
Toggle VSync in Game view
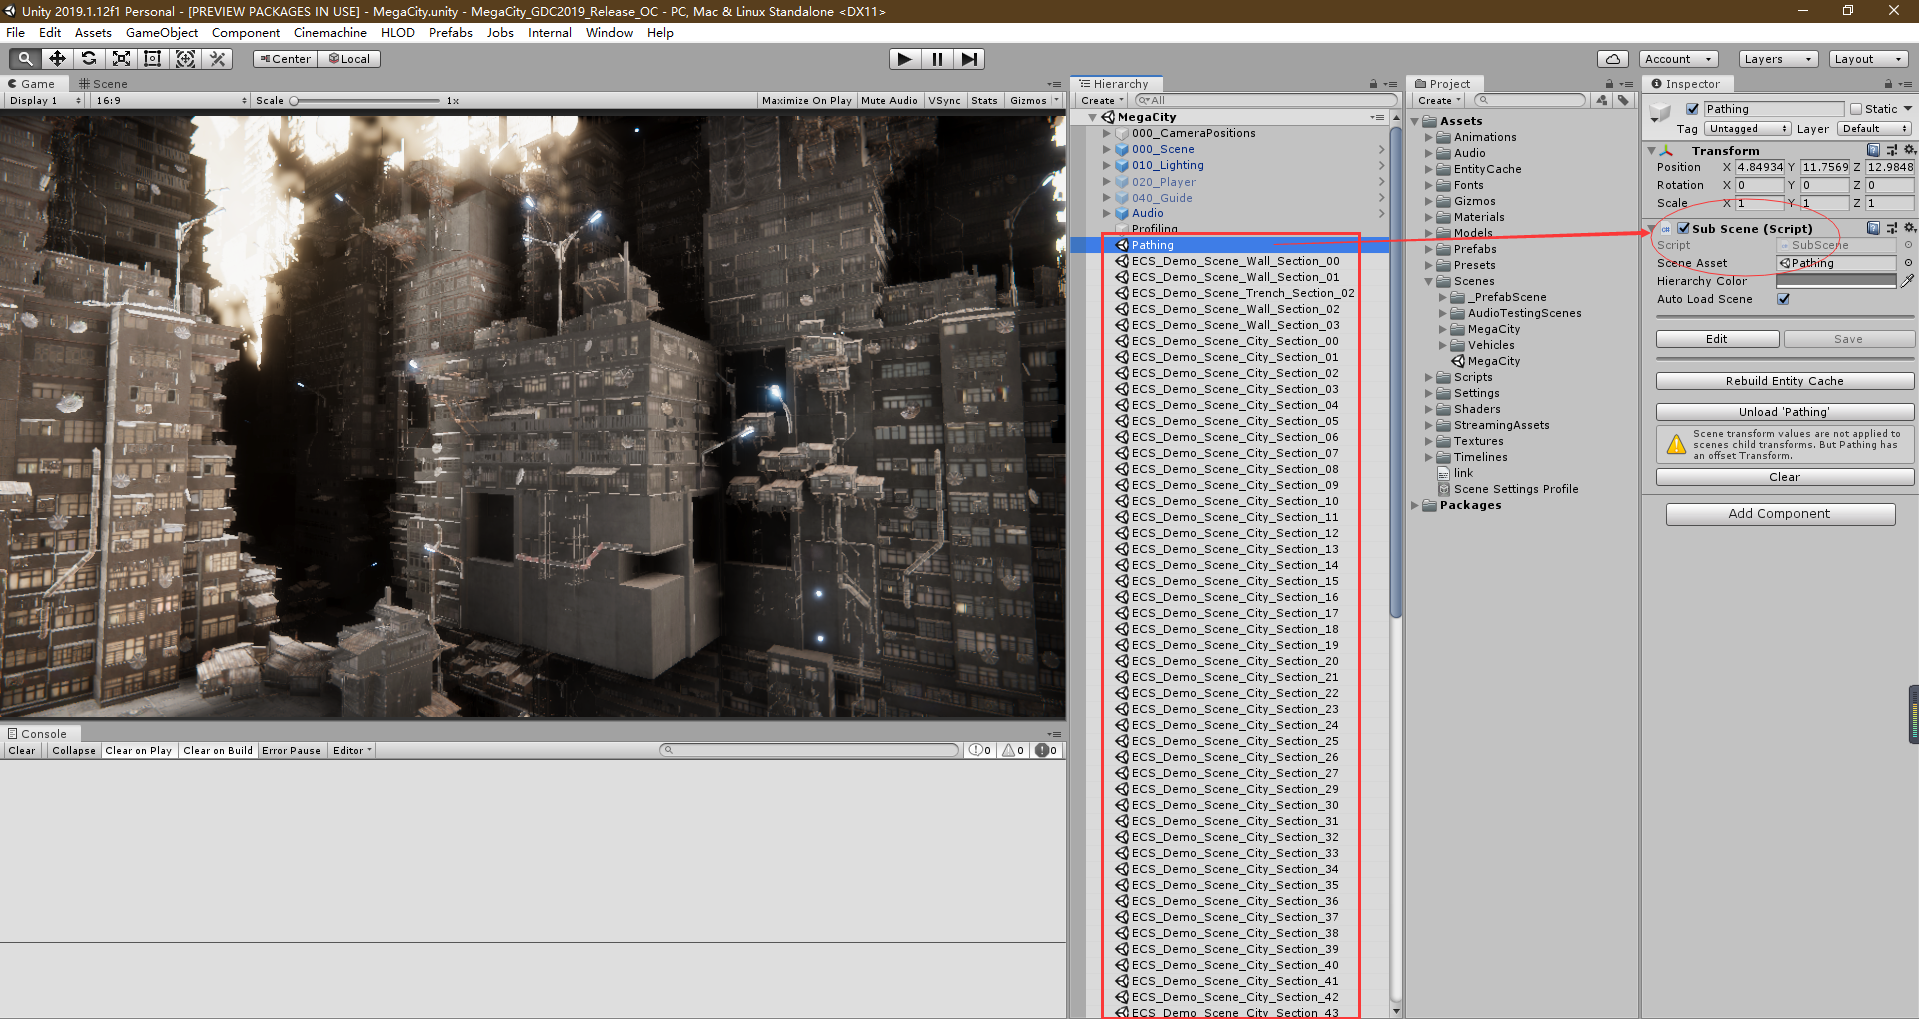[944, 100]
